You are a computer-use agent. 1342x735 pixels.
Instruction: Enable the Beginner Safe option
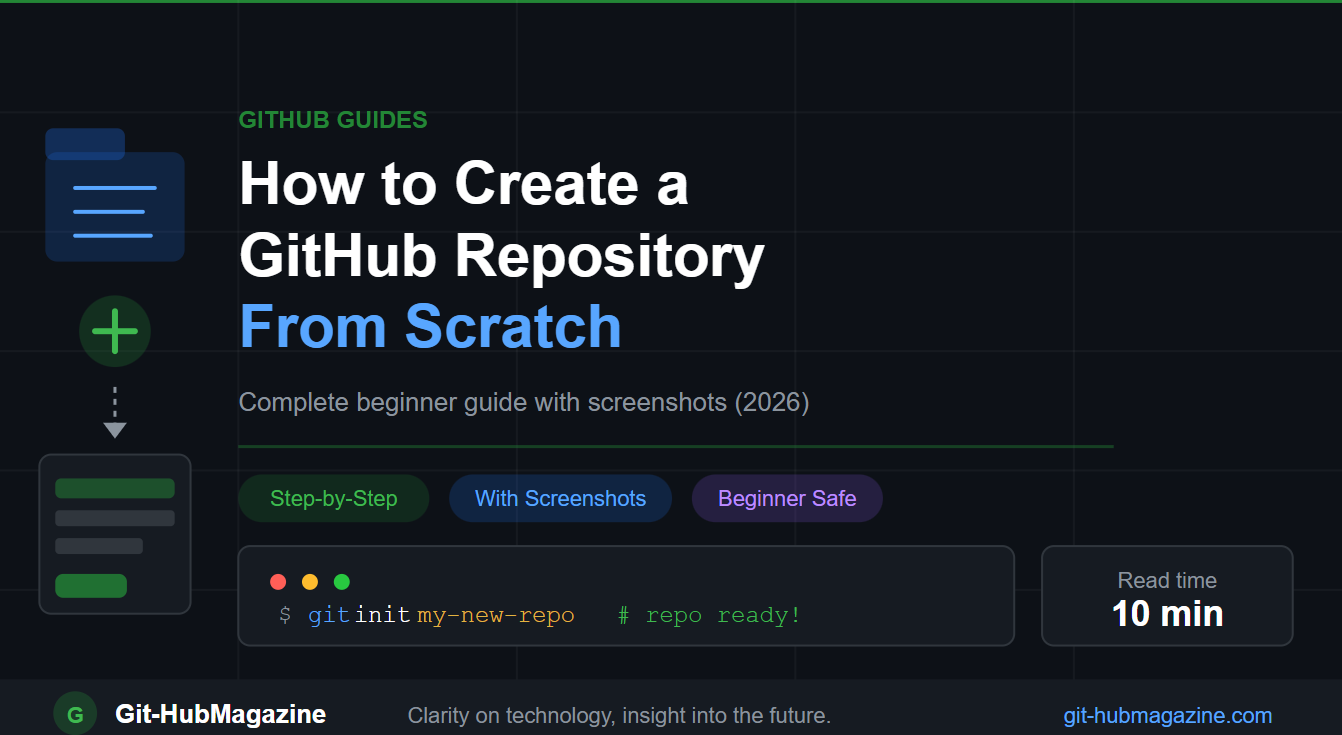click(x=787, y=498)
